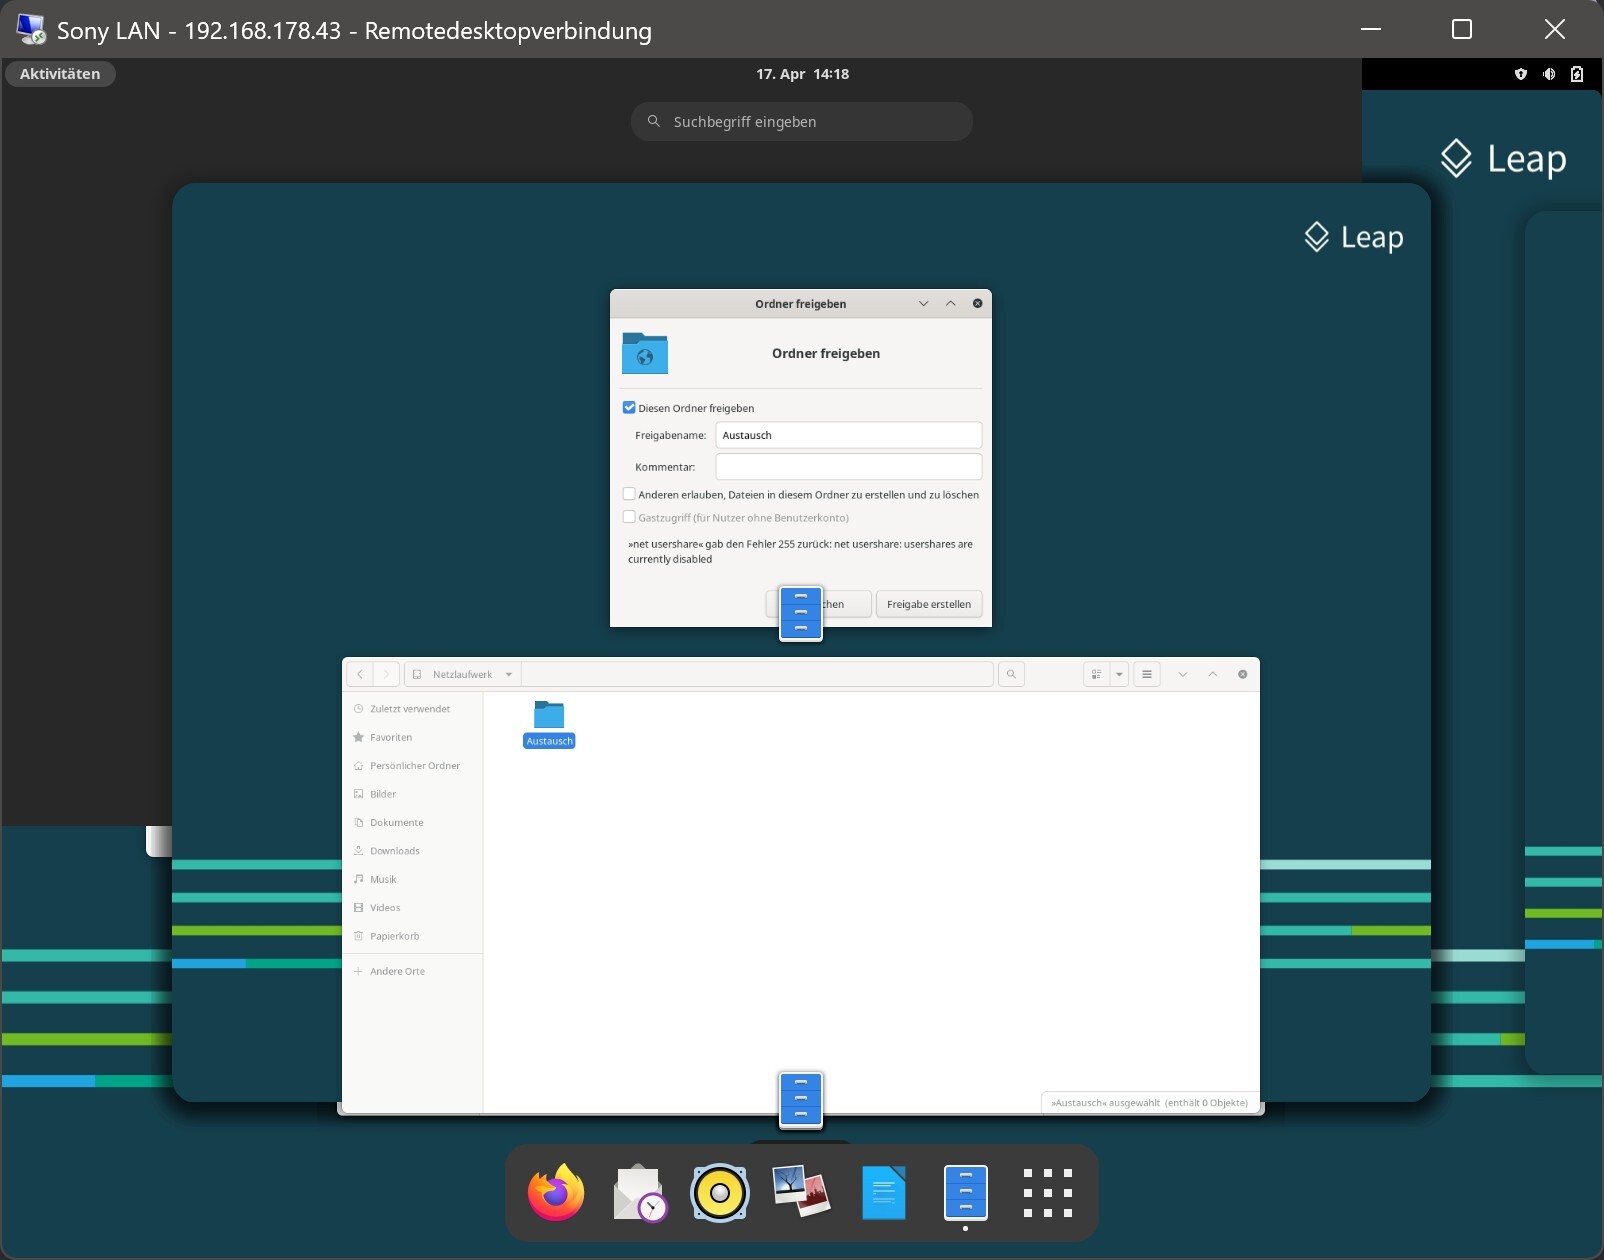The width and height of the screenshot is (1604, 1260).
Task: Click the Aktivitäten button
Action: click(60, 74)
